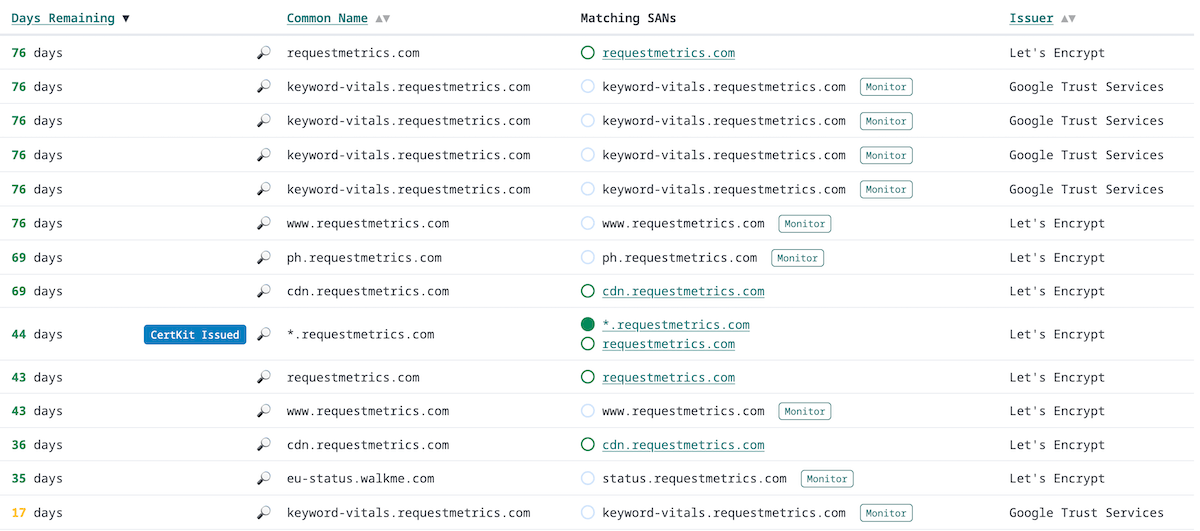Open requestmetrics.com SAN link in 44-day row
Image resolution: width=1200 pixels, height=531 pixels.
point(668,344)
